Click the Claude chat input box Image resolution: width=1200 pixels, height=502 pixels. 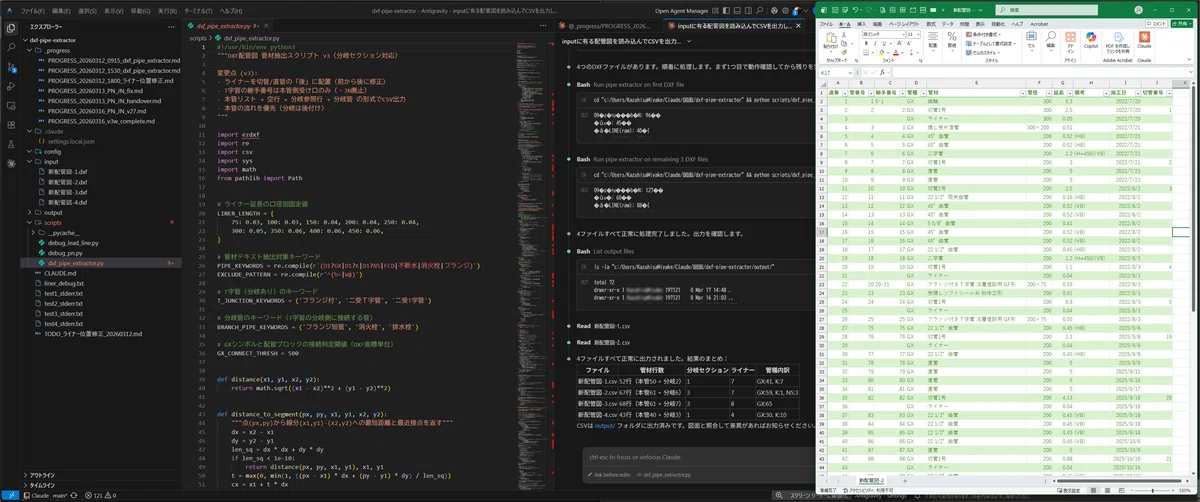tap(700, 458)
